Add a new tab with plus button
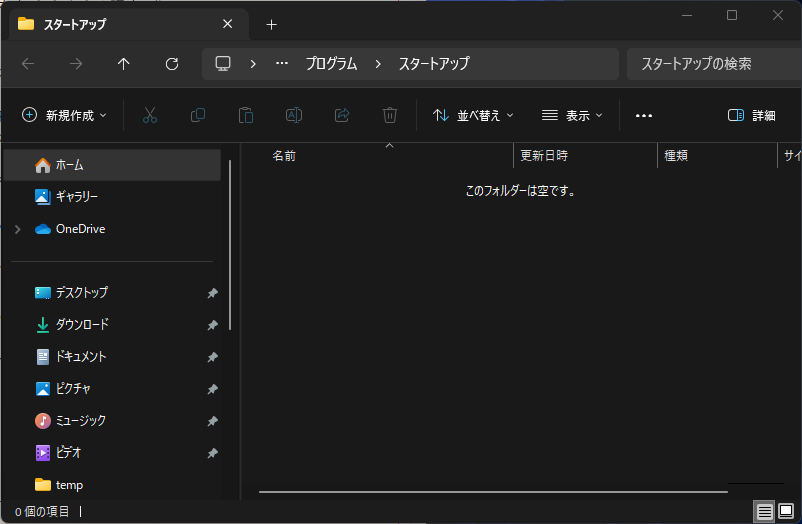This screenshot has width=802, height=524. pos(271,24)
